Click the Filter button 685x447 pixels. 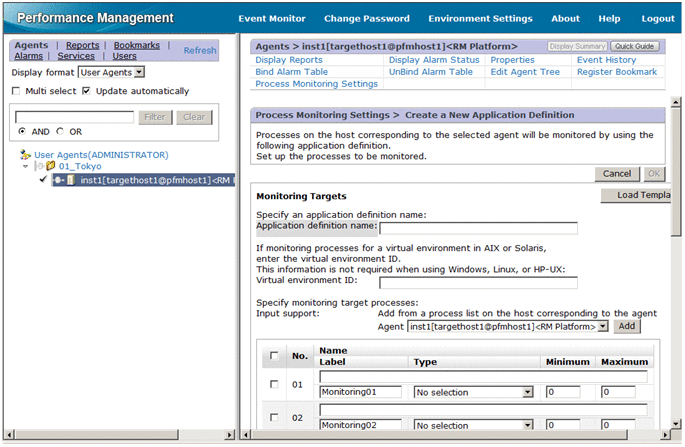[x=155, y=117]
